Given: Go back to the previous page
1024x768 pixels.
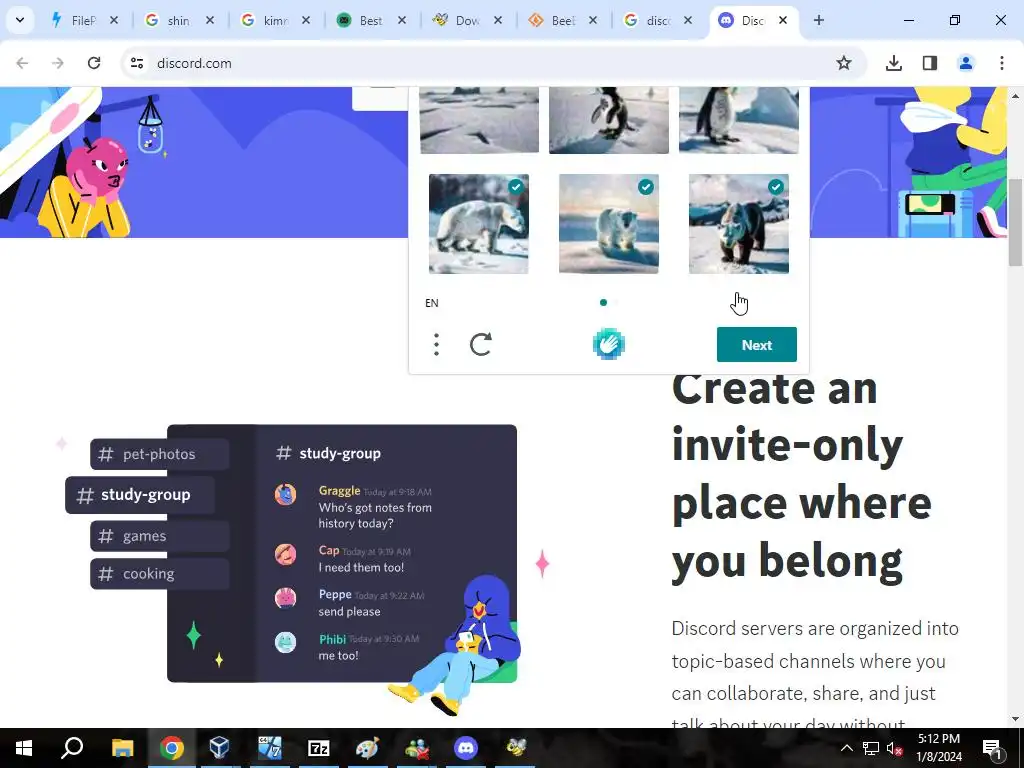Looking at the screenshot, I should pos(22,63).
